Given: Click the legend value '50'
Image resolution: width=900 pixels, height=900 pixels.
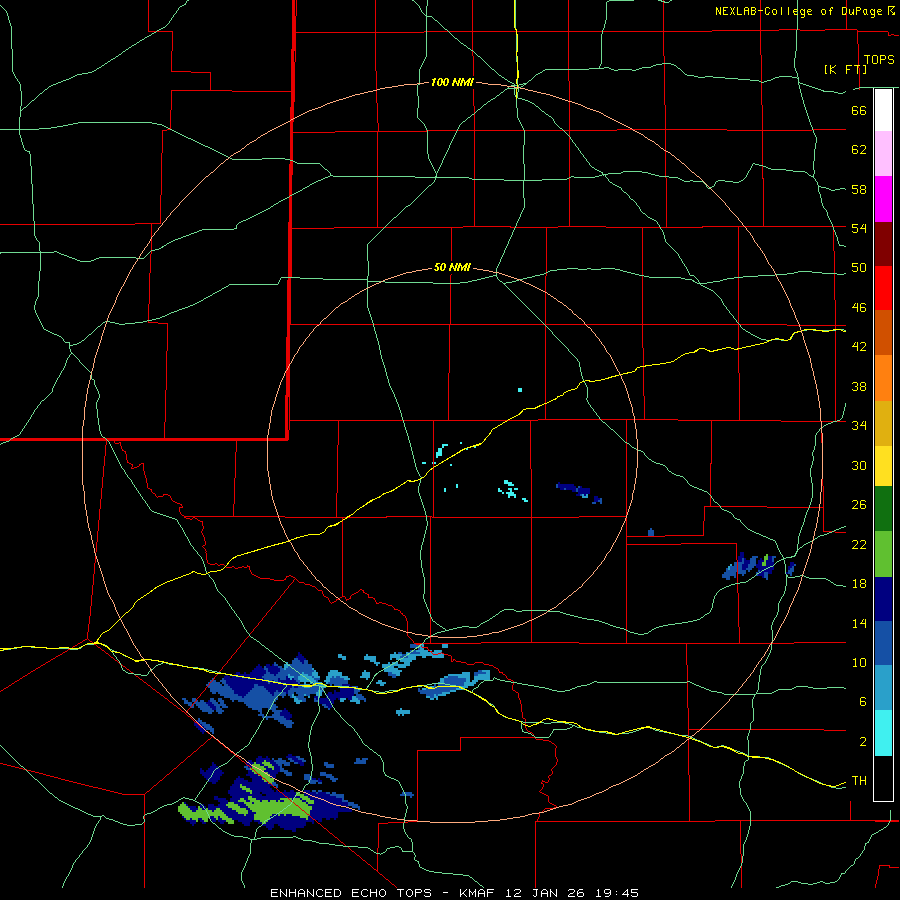Looking at the screenshot, I should click(859, 268).
